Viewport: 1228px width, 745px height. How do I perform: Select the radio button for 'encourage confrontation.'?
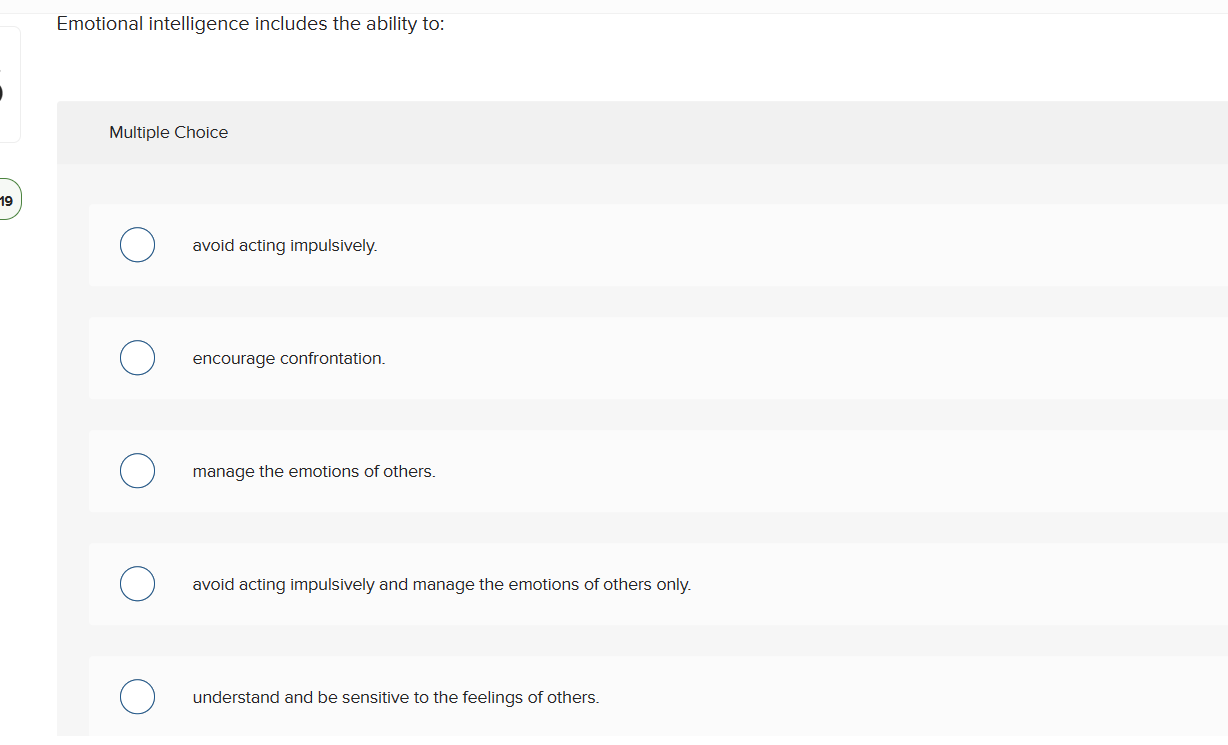click(x=137, y=357)
